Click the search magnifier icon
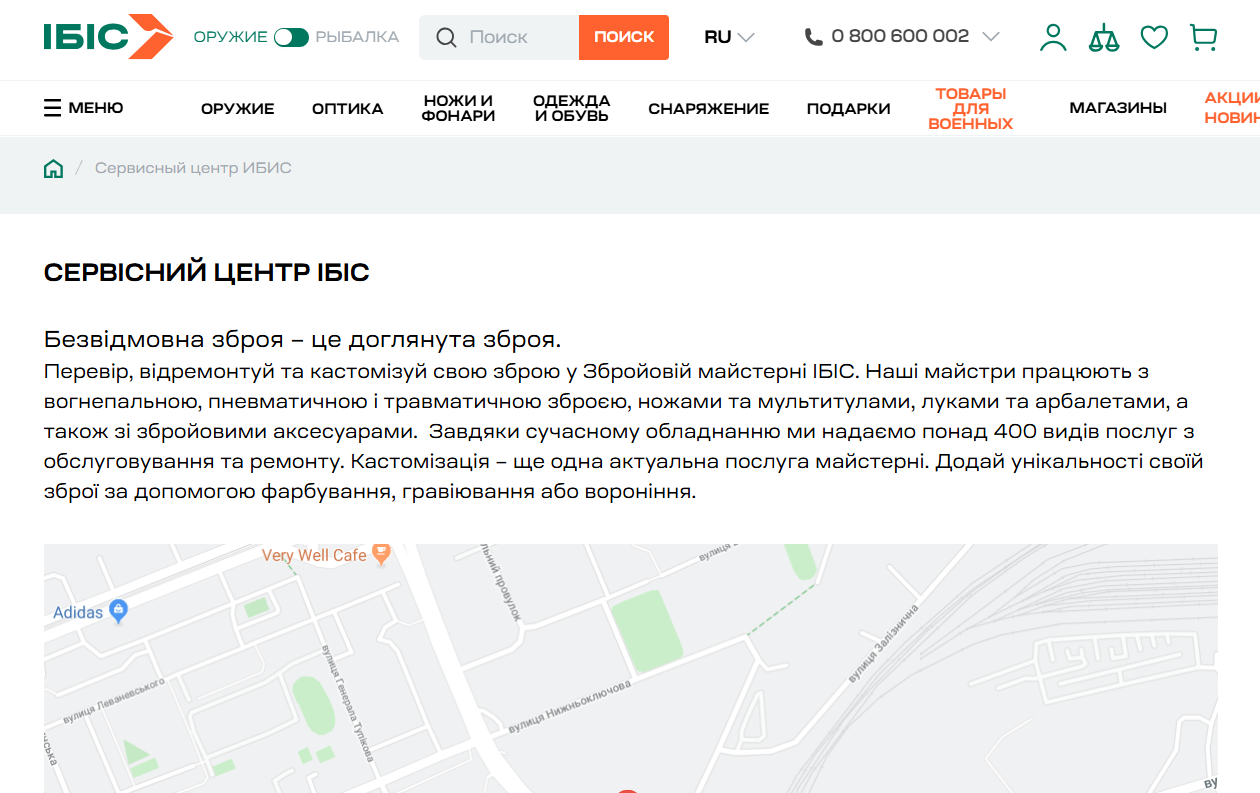 pos(447,37)
